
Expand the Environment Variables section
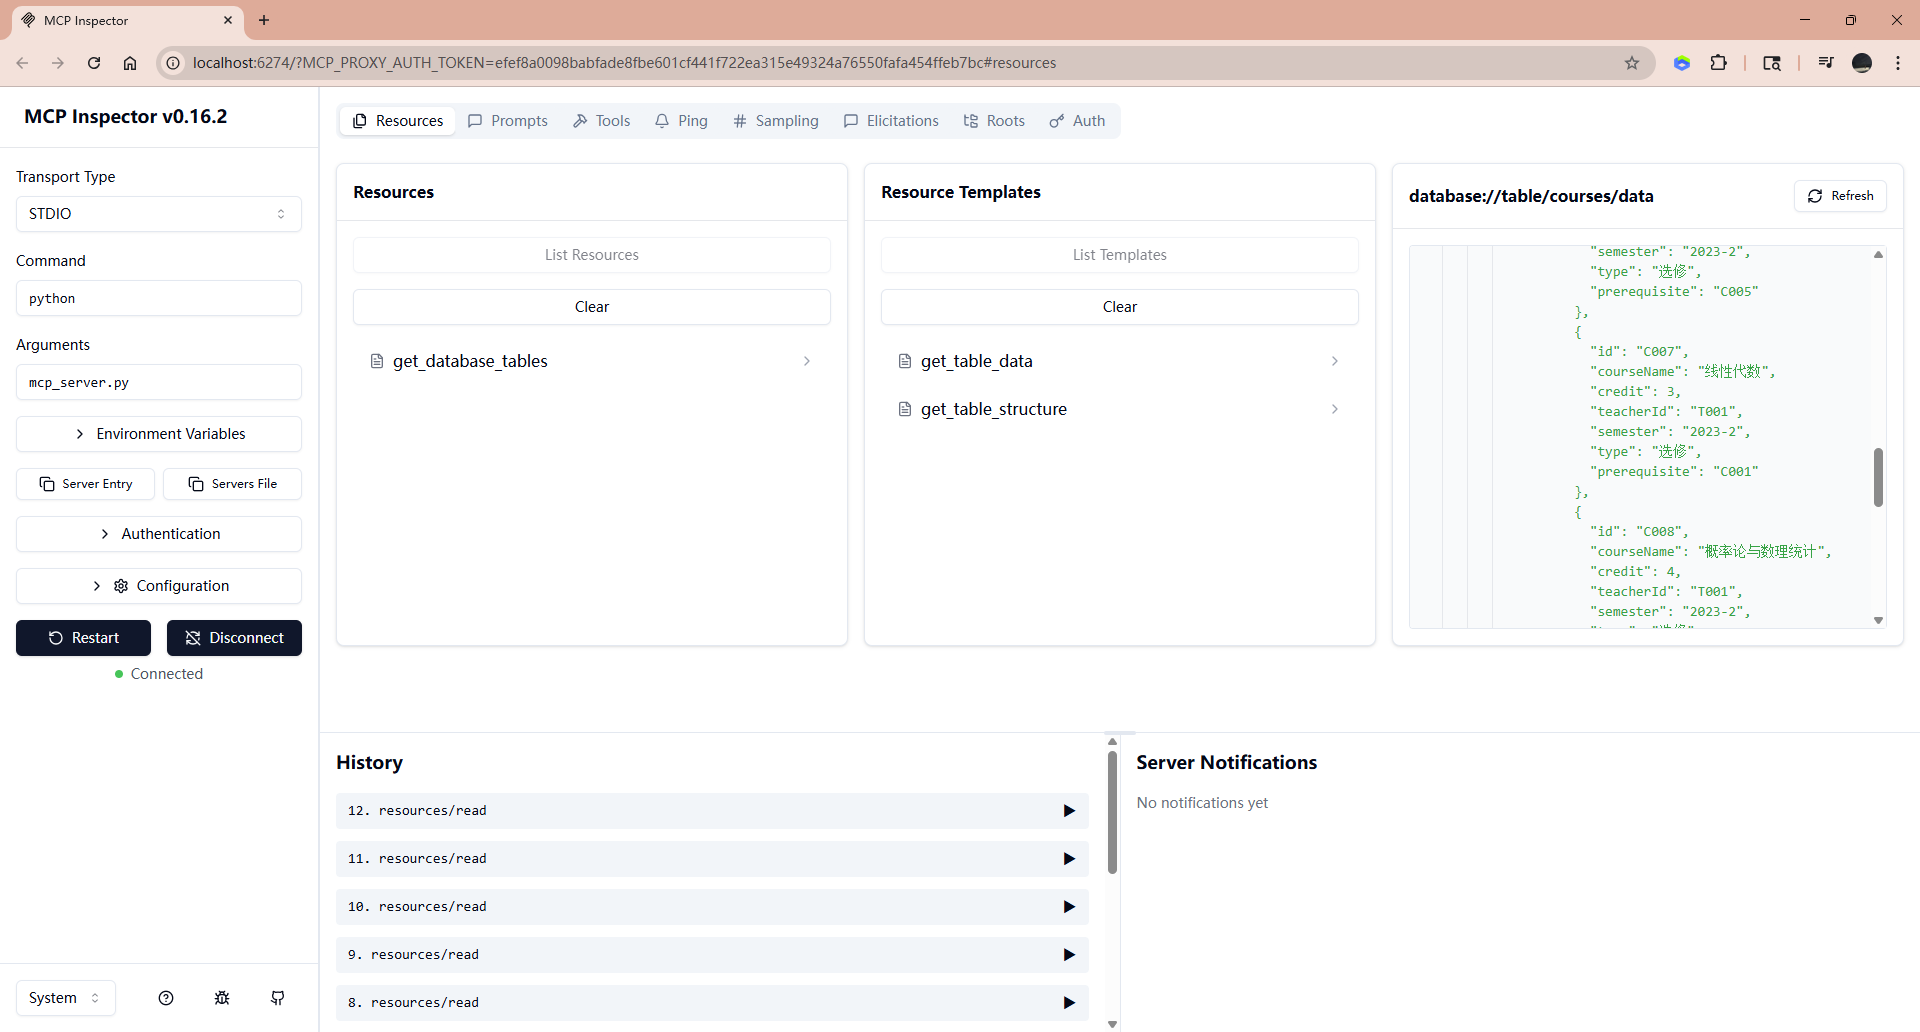[x=159, y=434]
